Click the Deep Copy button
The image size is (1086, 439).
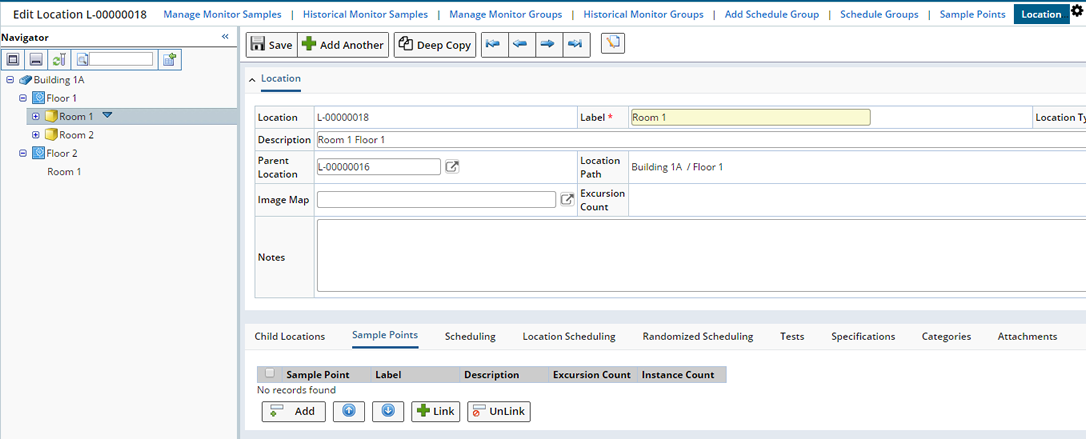435,45
